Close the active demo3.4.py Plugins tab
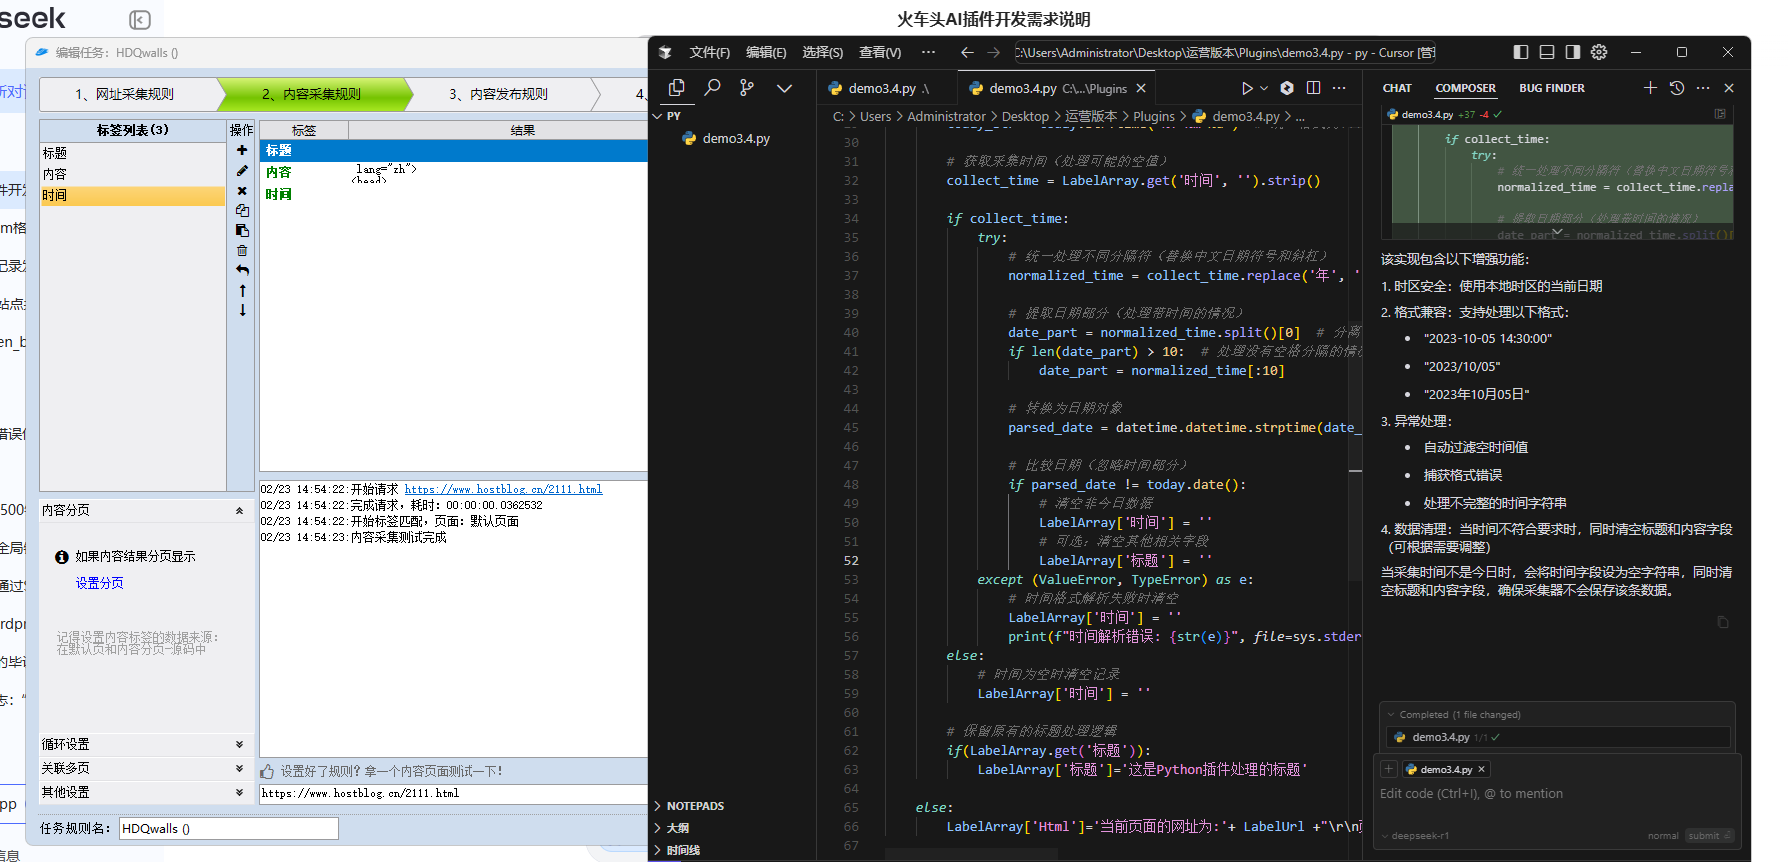The height and width of the screenshot is (862, 1788). pyautogui.click(x=1141, y=88)
